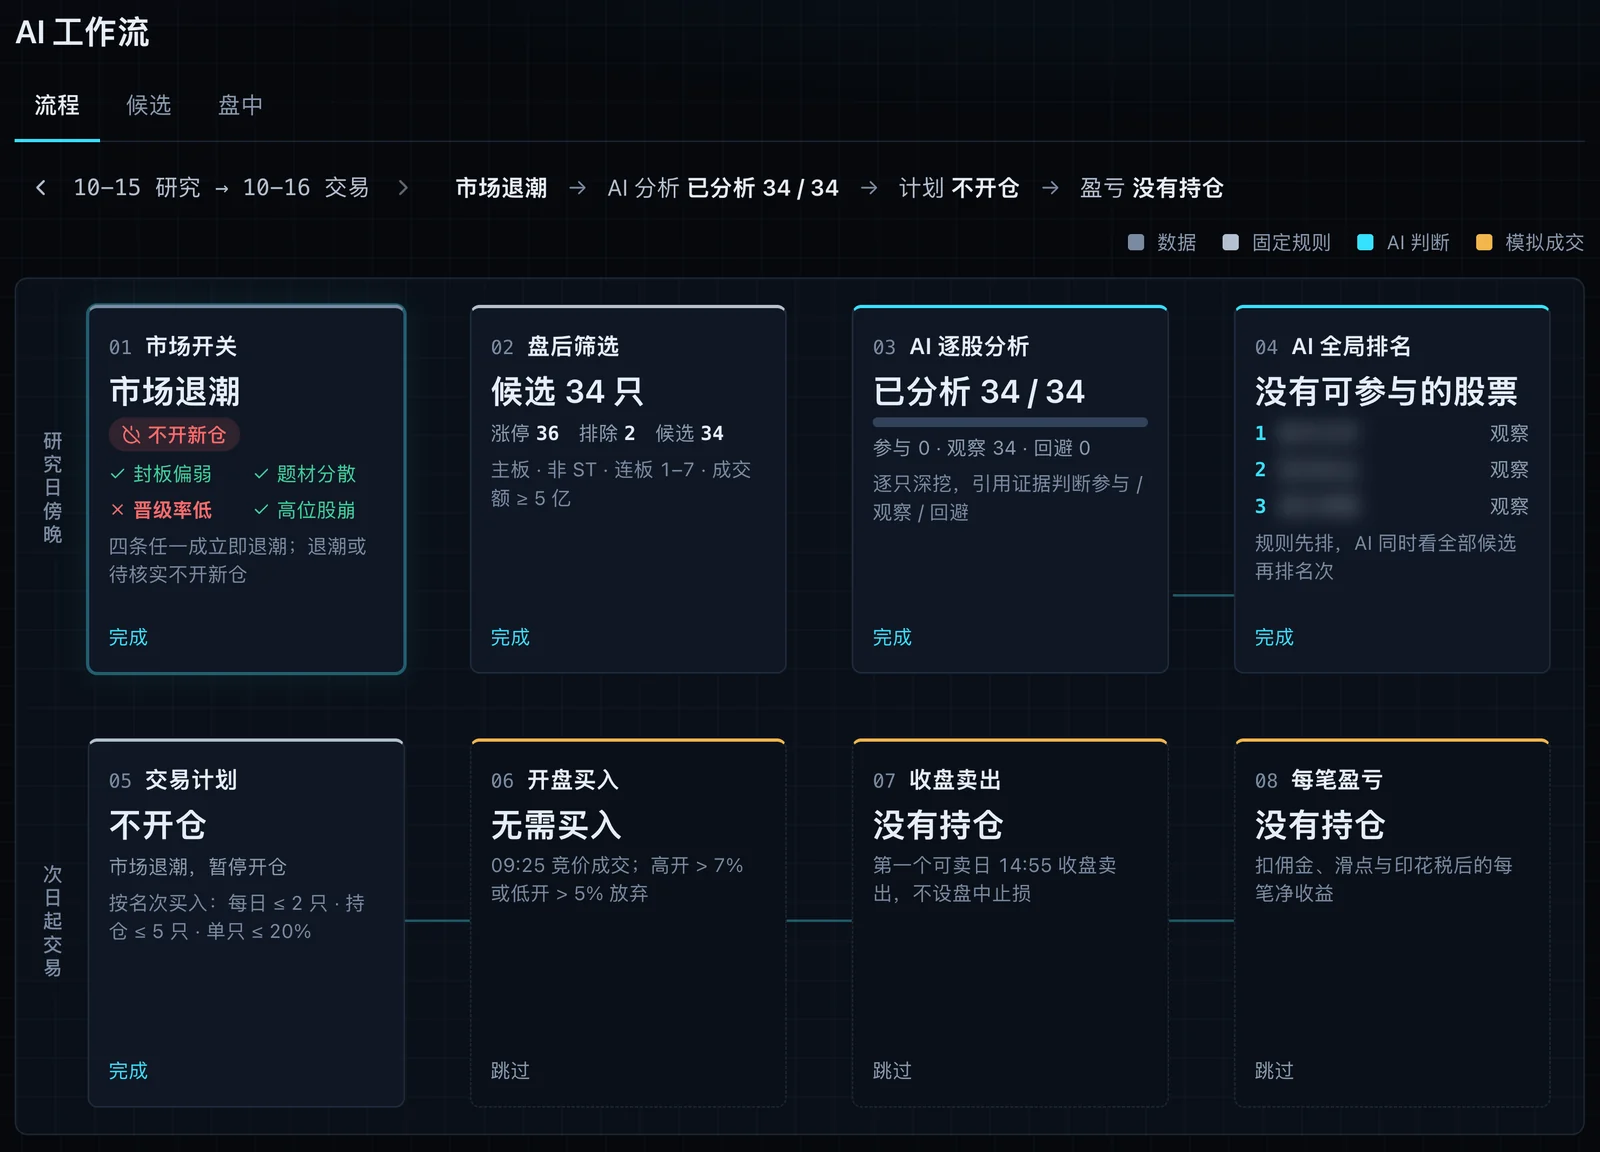Screen dimensions: 1600x1152
Task: Click the 数据 legend color swatch
Action: pyautogui.click(x=1136, y=242)
